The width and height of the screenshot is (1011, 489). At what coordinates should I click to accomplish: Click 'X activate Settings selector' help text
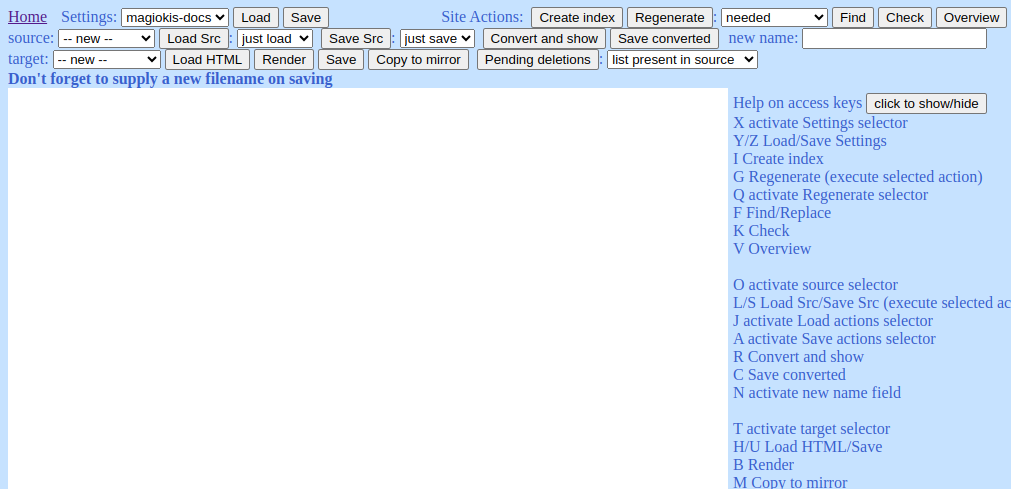[820, 123]
